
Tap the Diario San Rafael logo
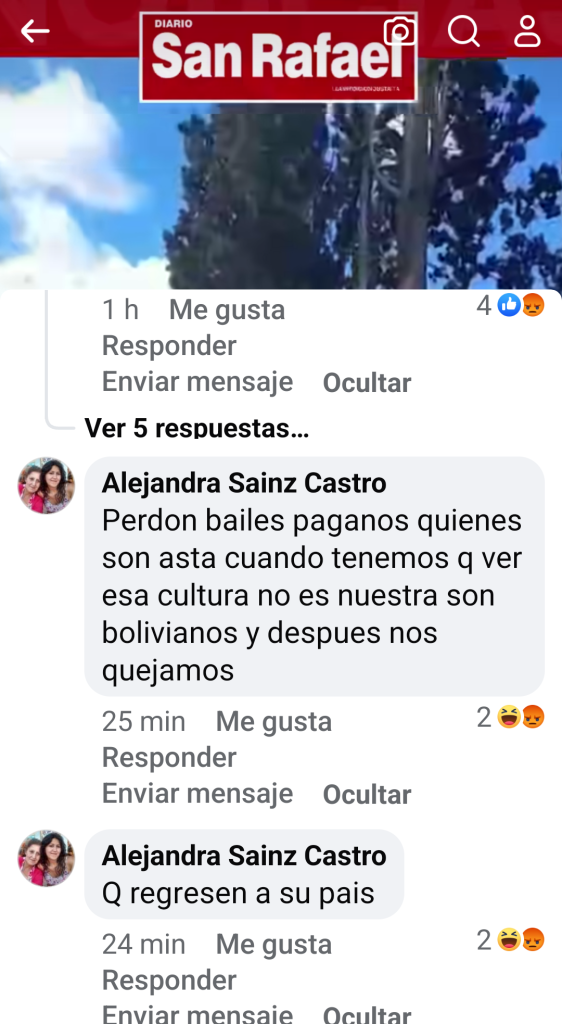(279, 57)
